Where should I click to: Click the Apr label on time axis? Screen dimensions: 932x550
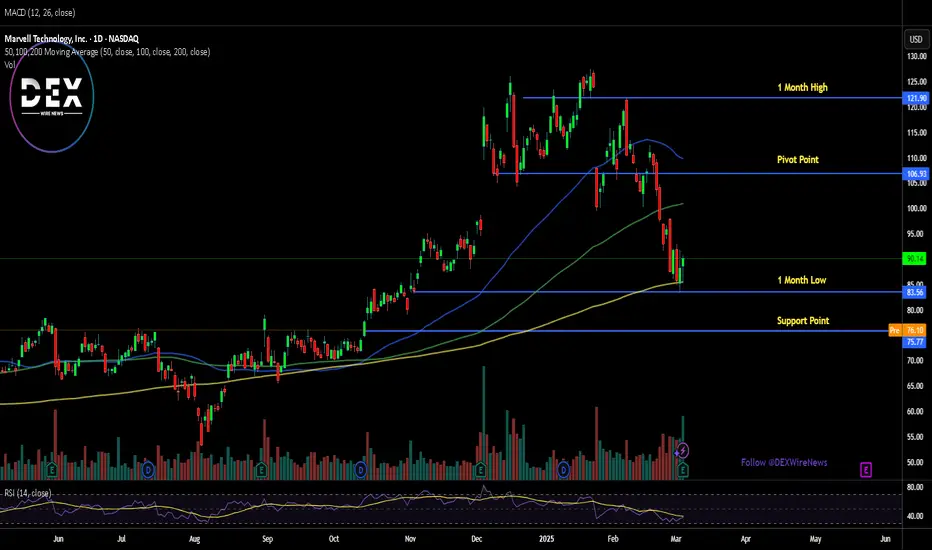tap(745, 539)
